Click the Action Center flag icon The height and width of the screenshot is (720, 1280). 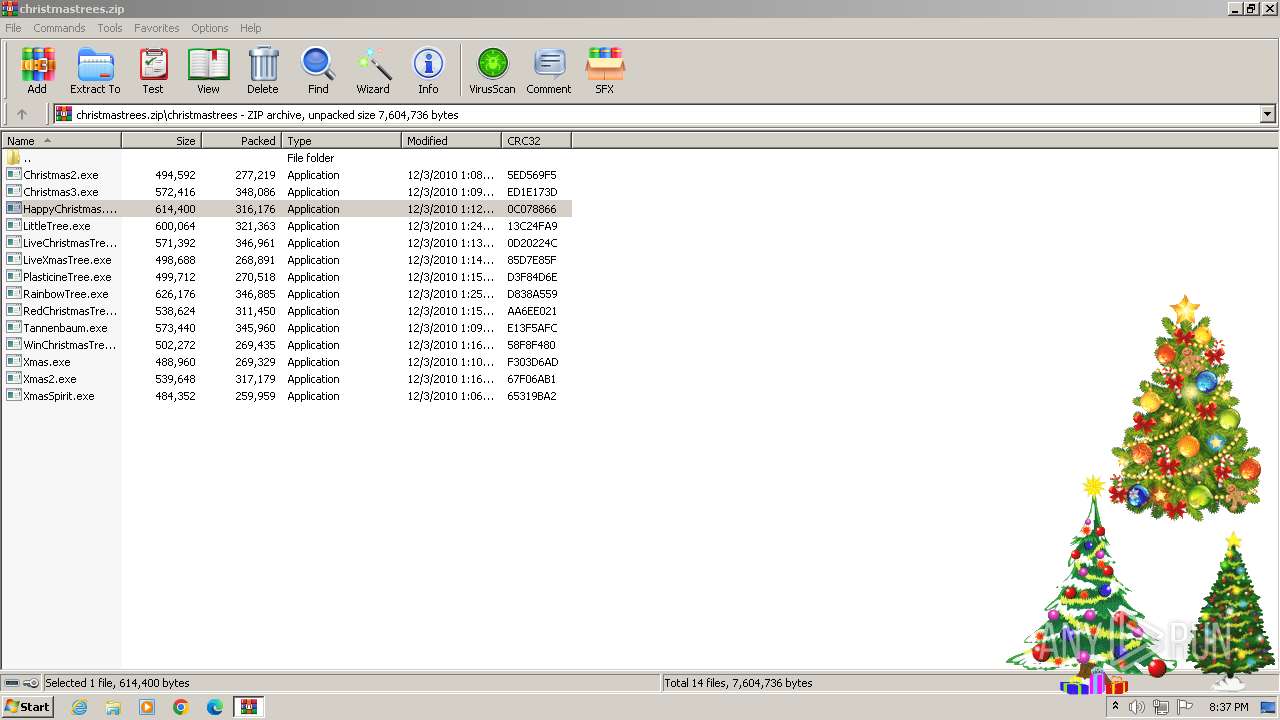[1185, 707]
